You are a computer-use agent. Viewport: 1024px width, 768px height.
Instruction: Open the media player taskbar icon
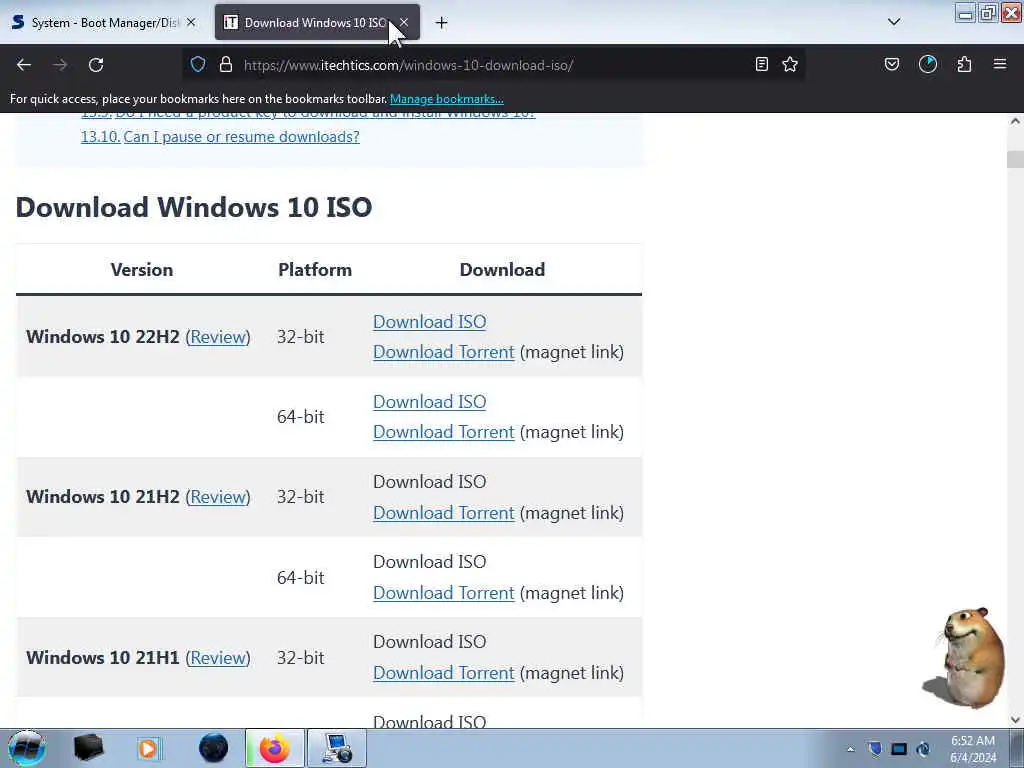(148, 748)
